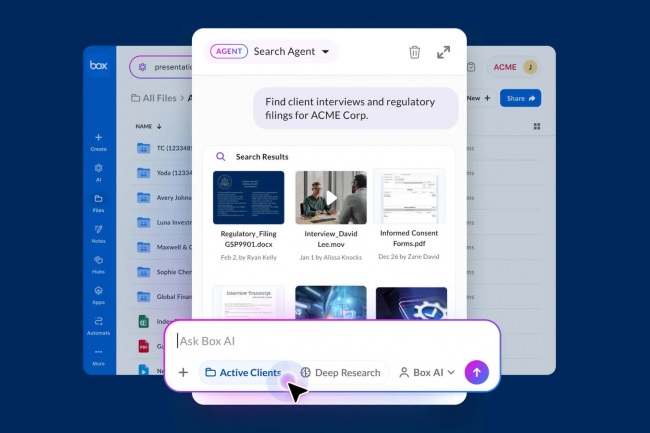This screenshot has height=433, width=650.
Task: Open the blue shield house image thumbnail
Action: 331,302
